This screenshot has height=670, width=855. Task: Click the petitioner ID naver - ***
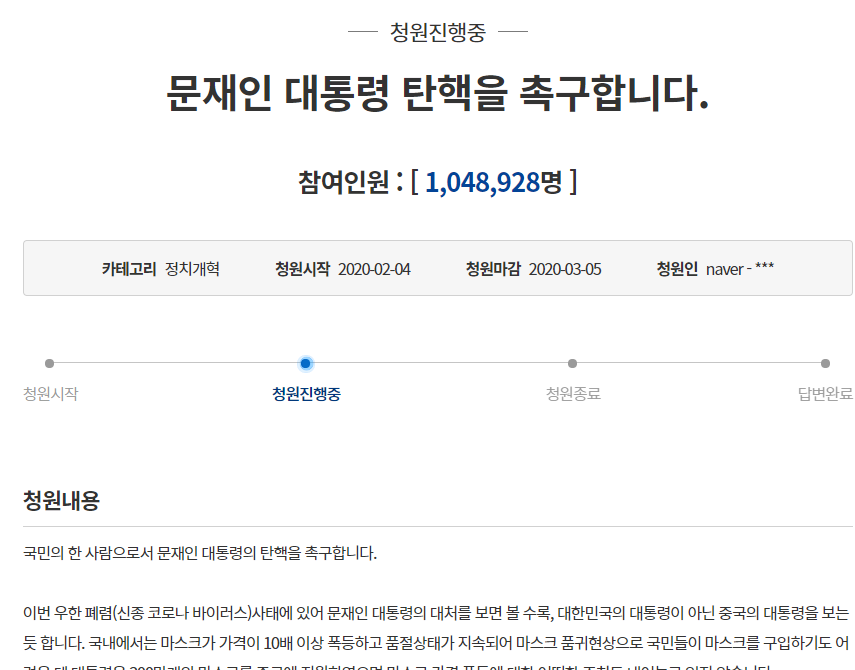coord(740,269)
